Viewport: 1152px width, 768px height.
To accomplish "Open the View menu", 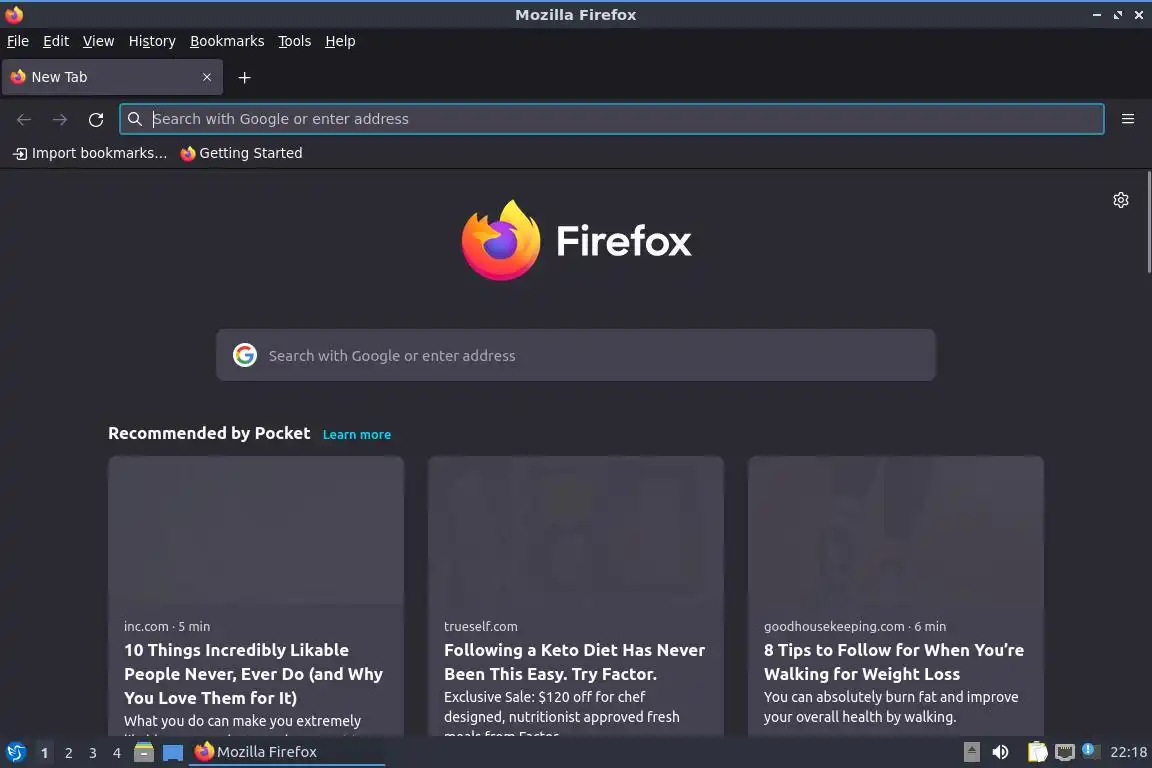I will pyautogui.click(x=98, y=41).
